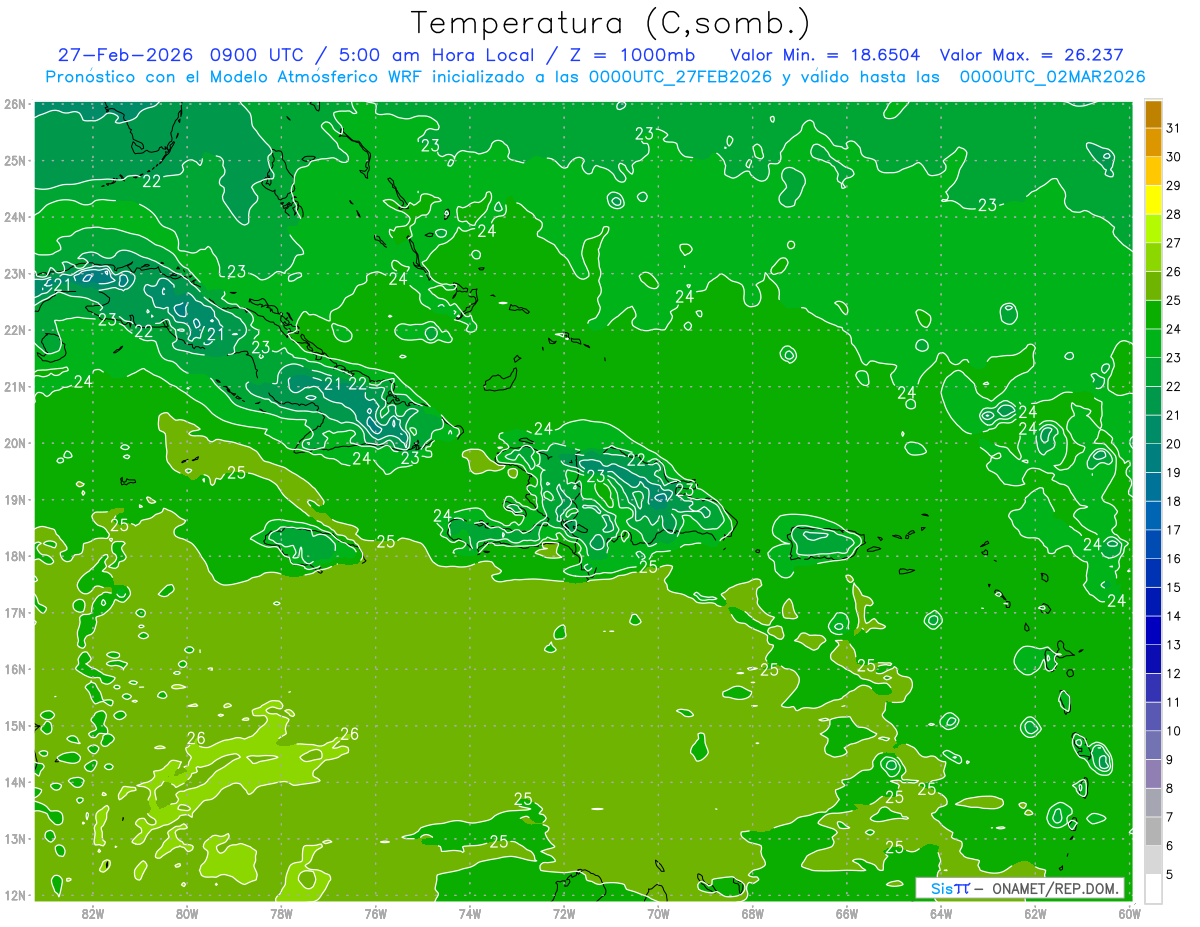Image resolution: width=1200 pixels, height=927 pixels.
Task: Click the "20N" latitude axis label
Action: (14, 443)
